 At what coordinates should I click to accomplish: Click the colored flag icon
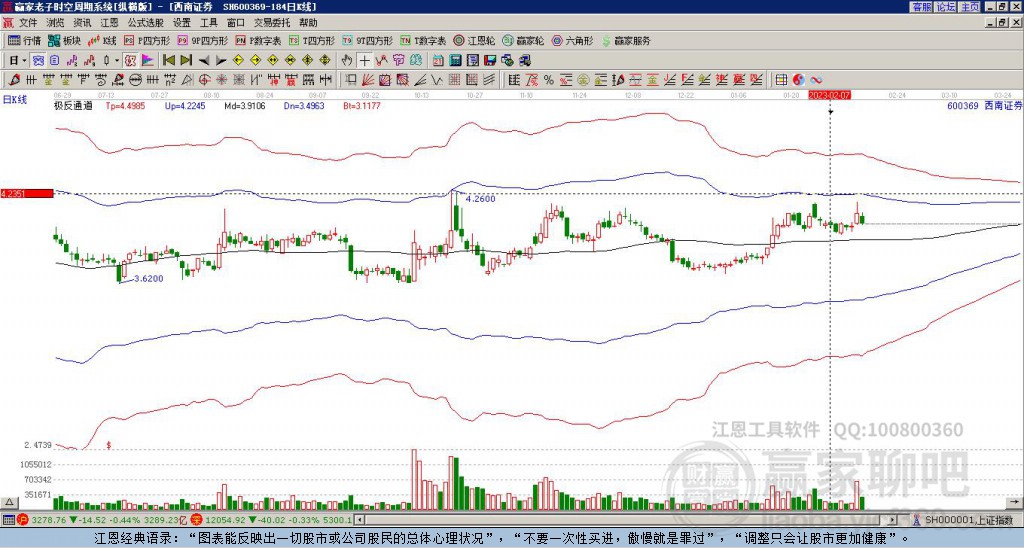[x=148, y=61]
